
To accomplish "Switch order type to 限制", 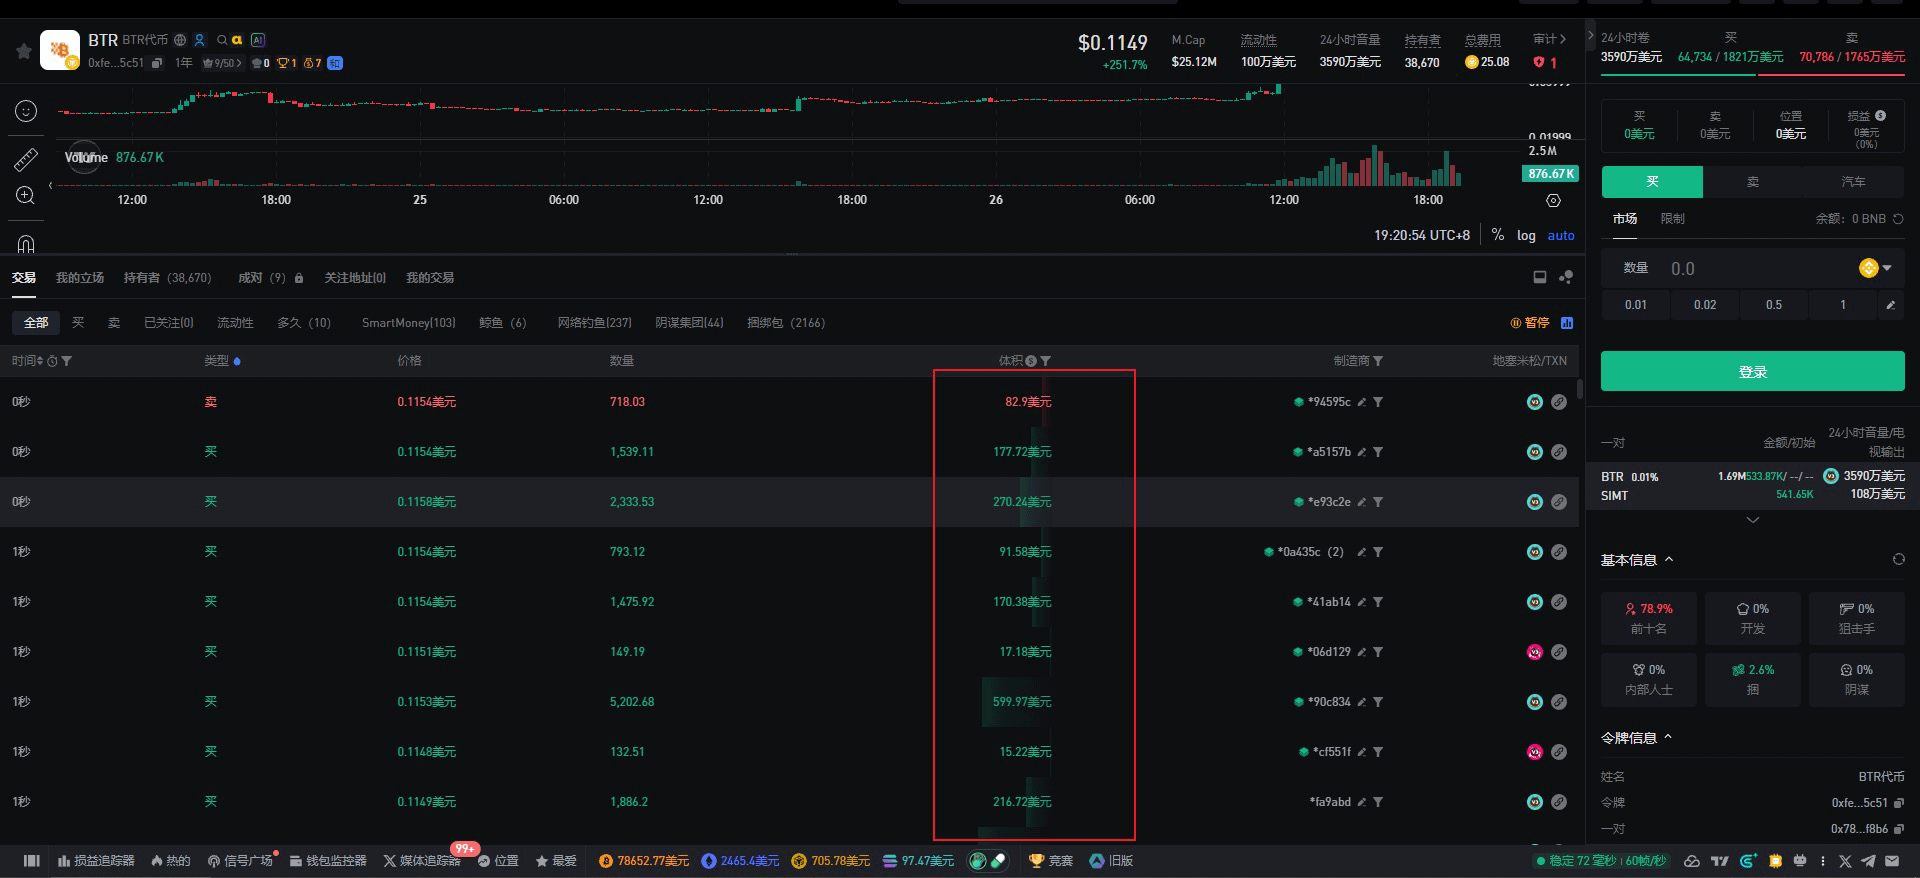I will (1672, 219).
